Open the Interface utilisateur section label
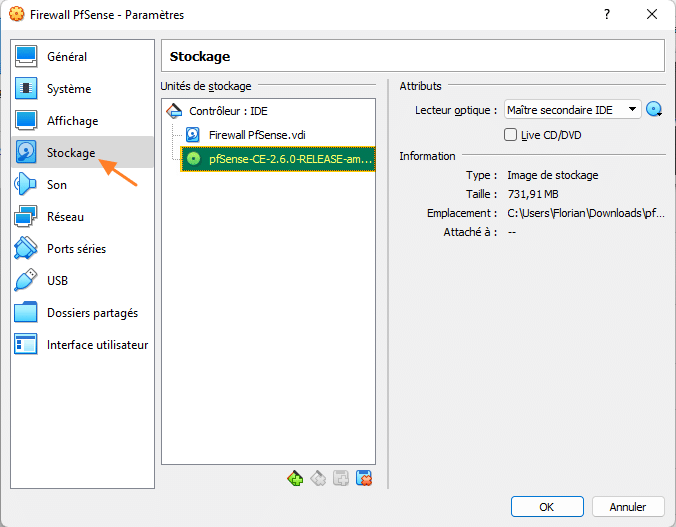The image size is (676, 527). (97, 345)
